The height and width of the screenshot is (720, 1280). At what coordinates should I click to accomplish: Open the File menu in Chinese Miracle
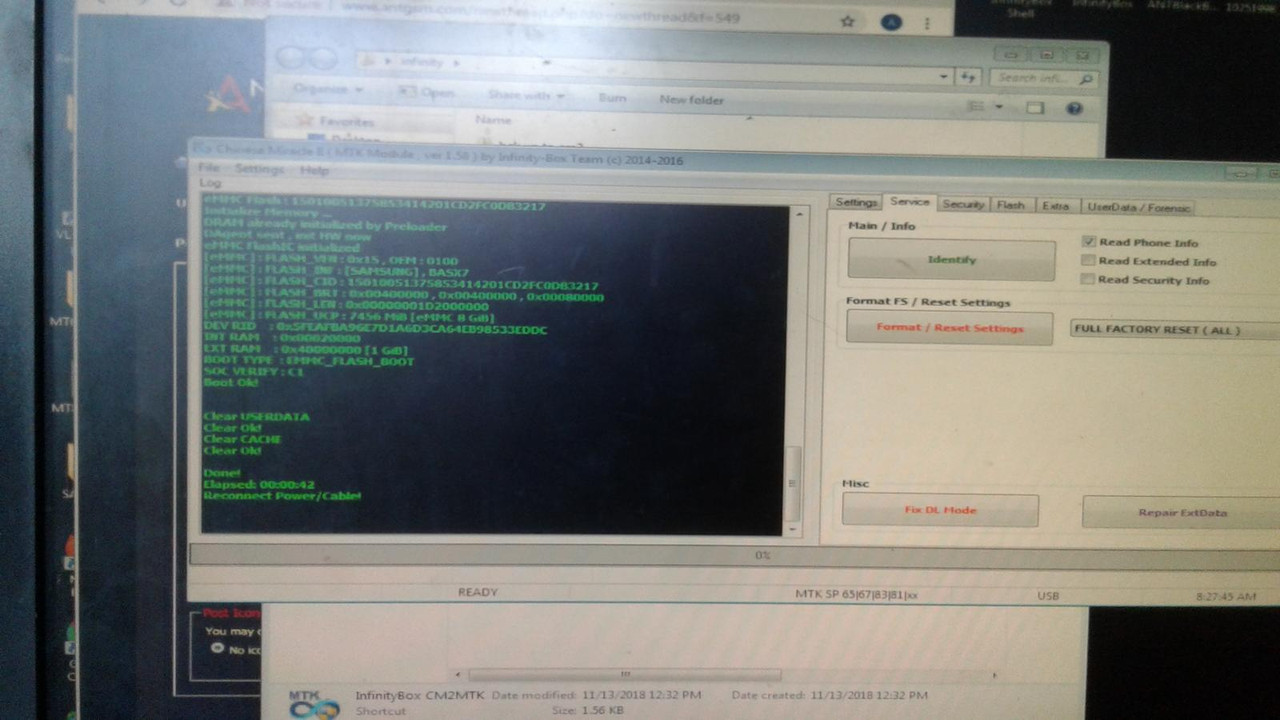click(209, 168)
